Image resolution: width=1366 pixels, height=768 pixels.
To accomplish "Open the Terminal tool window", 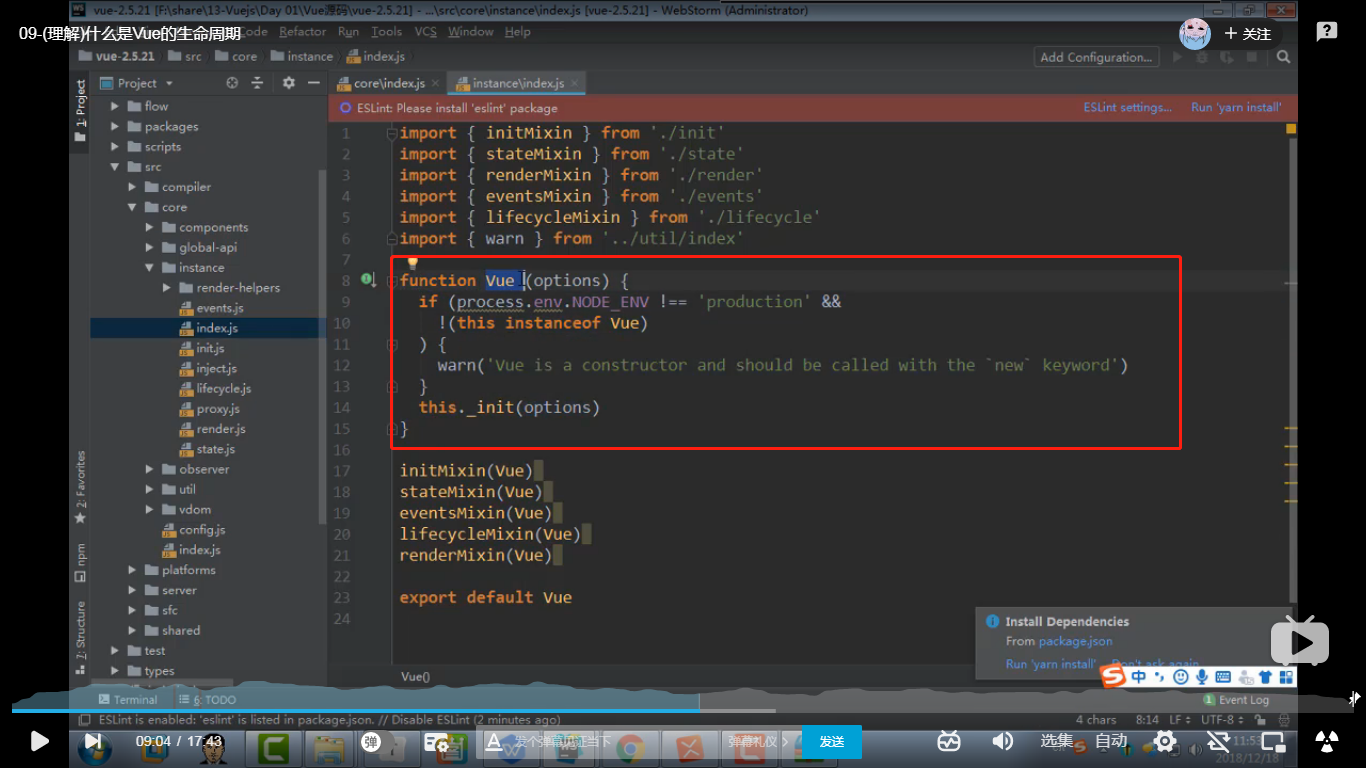I will coord(128,699).
